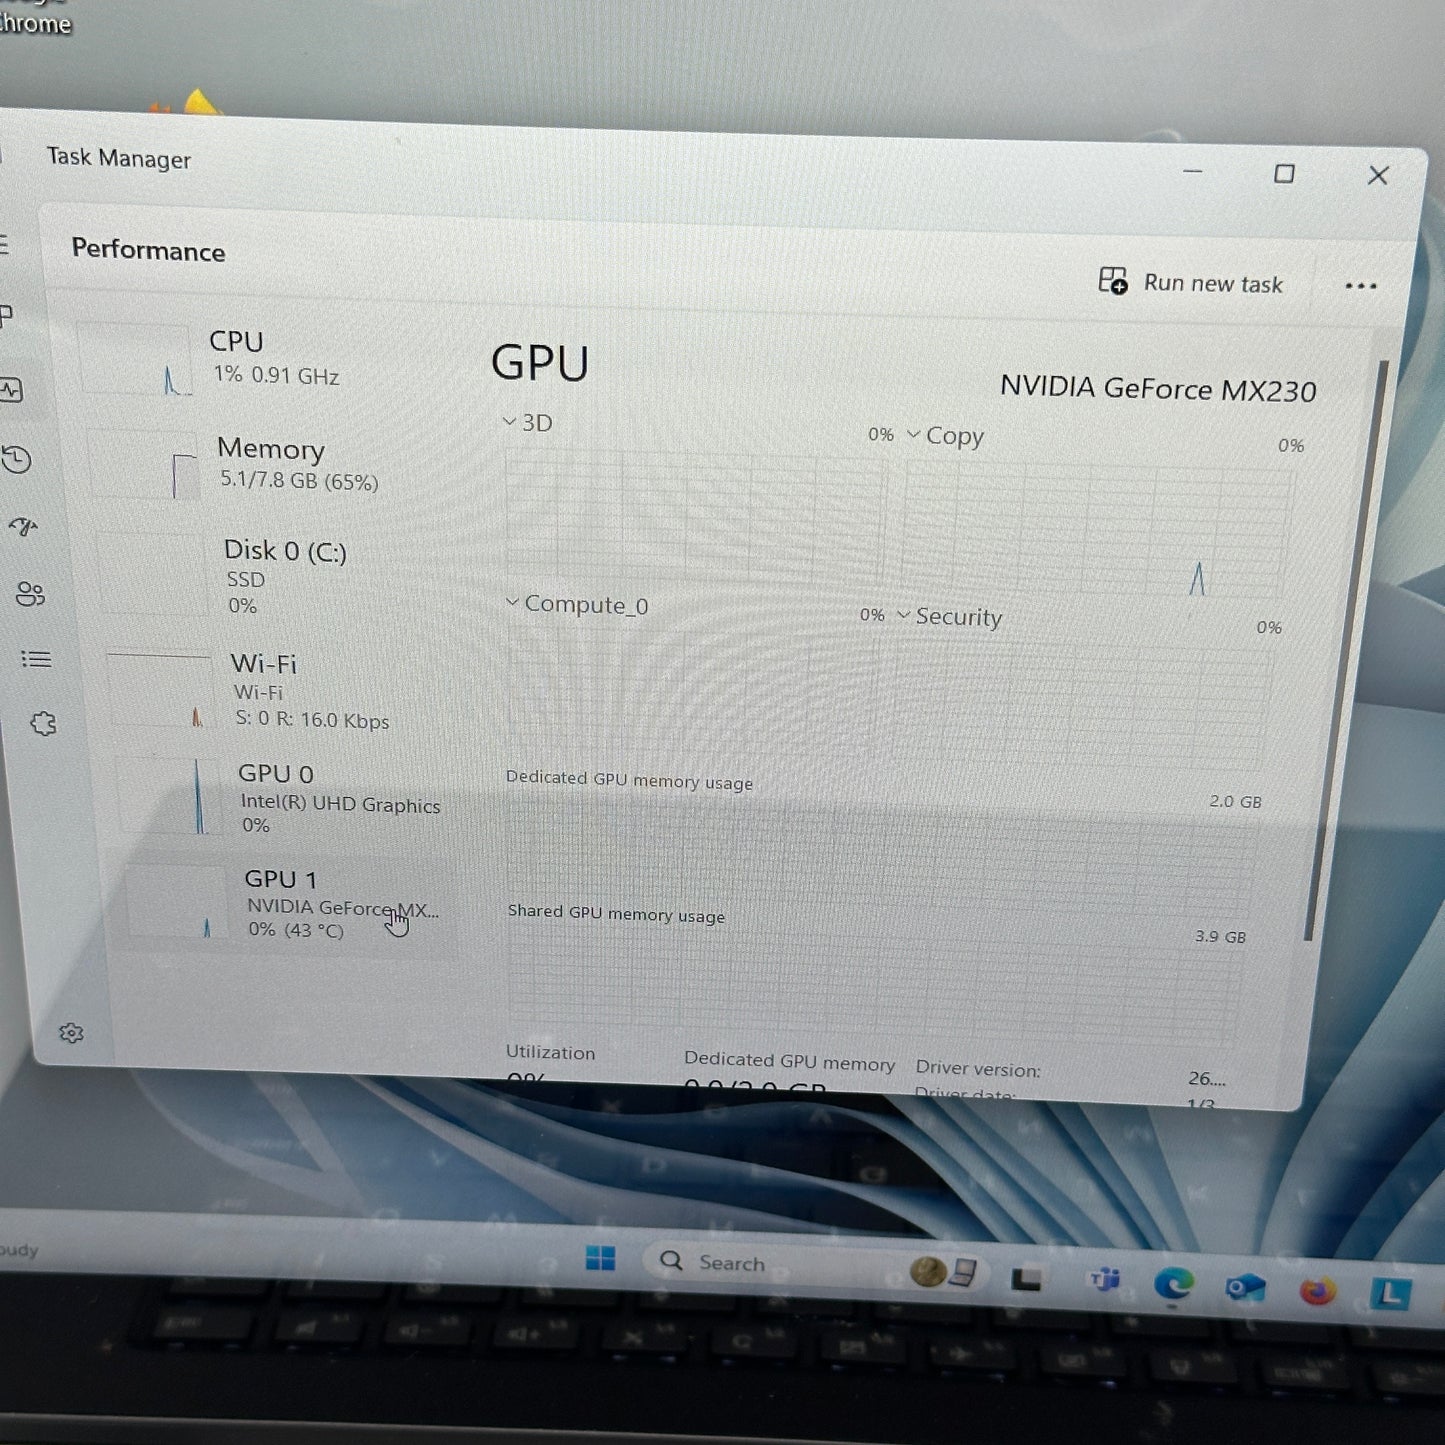Launch Firefox from taskbar
The width and height of the screenshot is (1445, 1445).
click(x=1317, y=1291)
